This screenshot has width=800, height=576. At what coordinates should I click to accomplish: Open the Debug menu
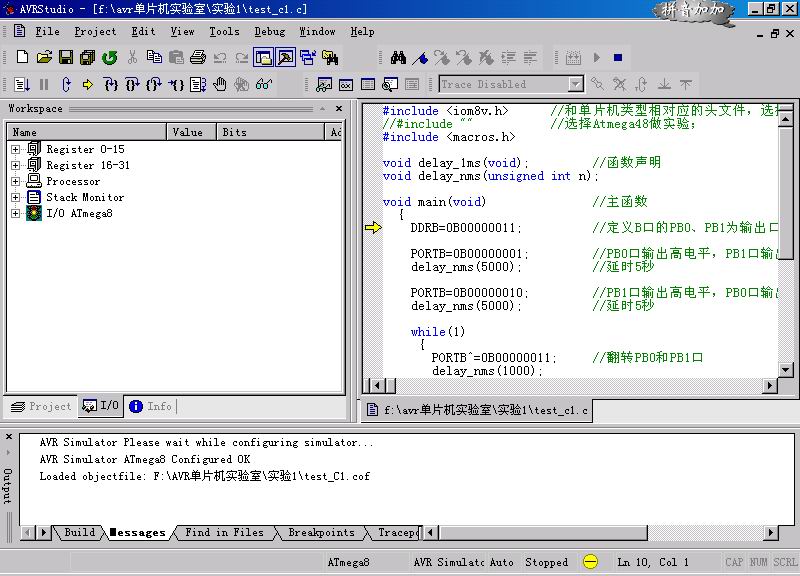(x=269, y=31)
